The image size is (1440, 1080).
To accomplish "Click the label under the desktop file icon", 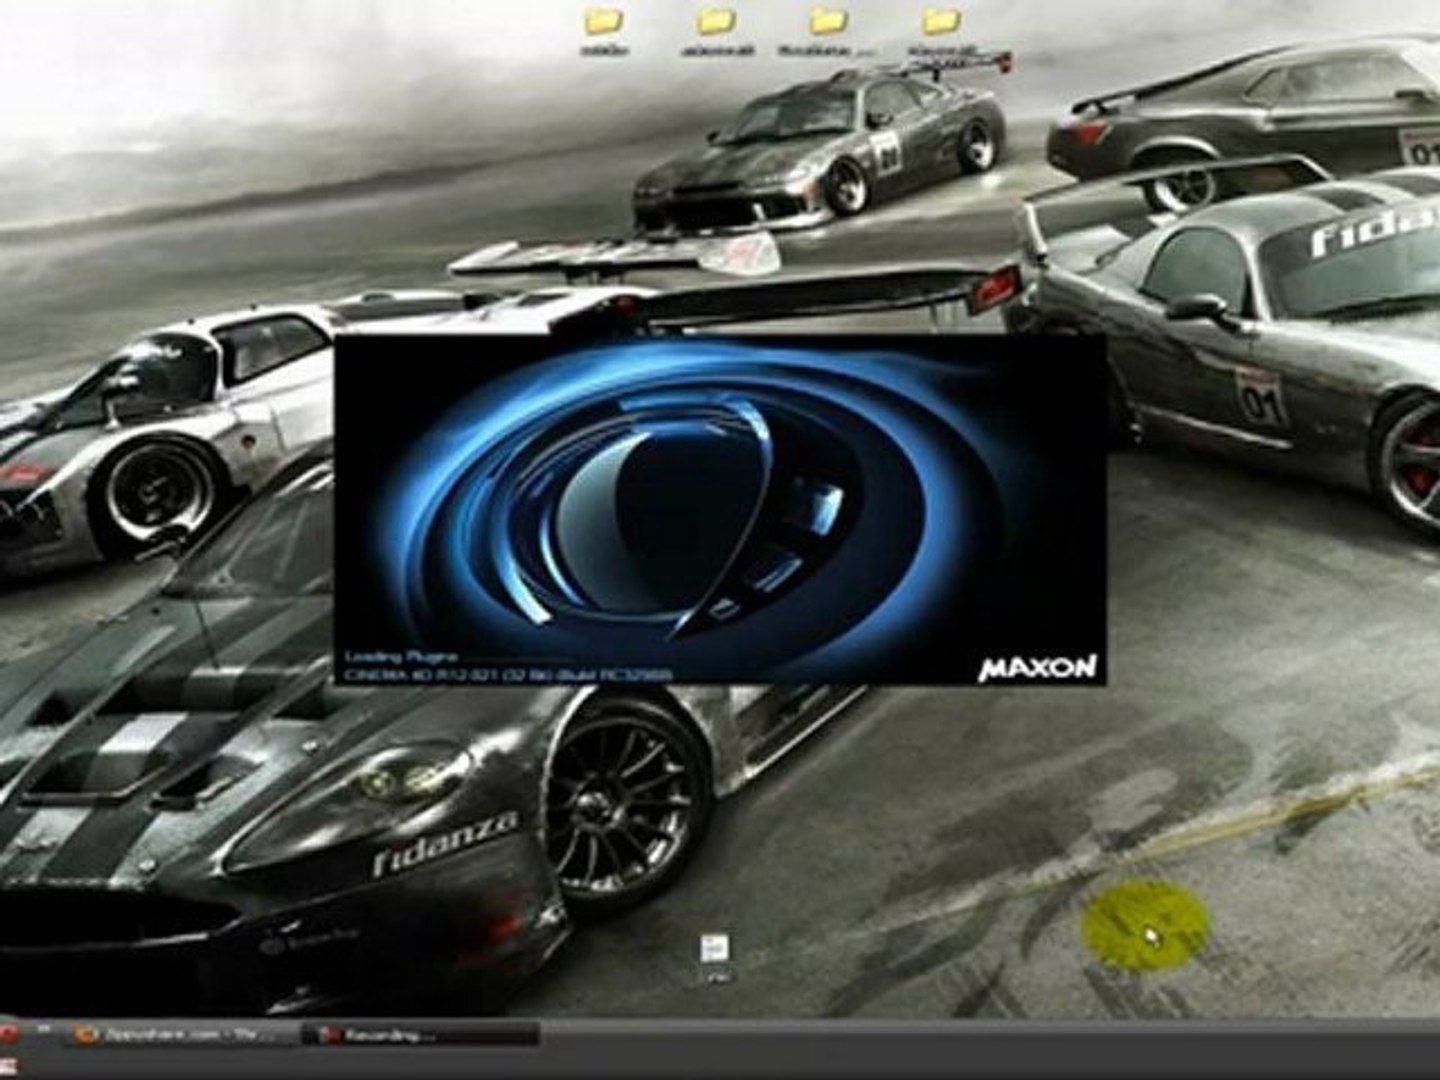I will click(x=716, y=975).
